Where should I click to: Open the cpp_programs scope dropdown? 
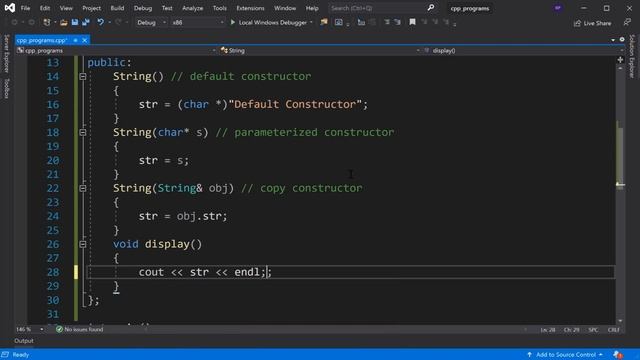tap(116, 51)
